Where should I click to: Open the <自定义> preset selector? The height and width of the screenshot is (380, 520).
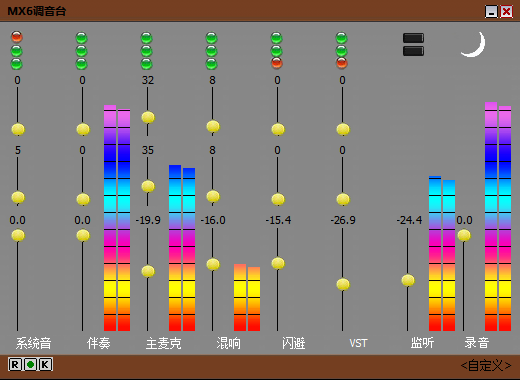[x=486, y=366]
